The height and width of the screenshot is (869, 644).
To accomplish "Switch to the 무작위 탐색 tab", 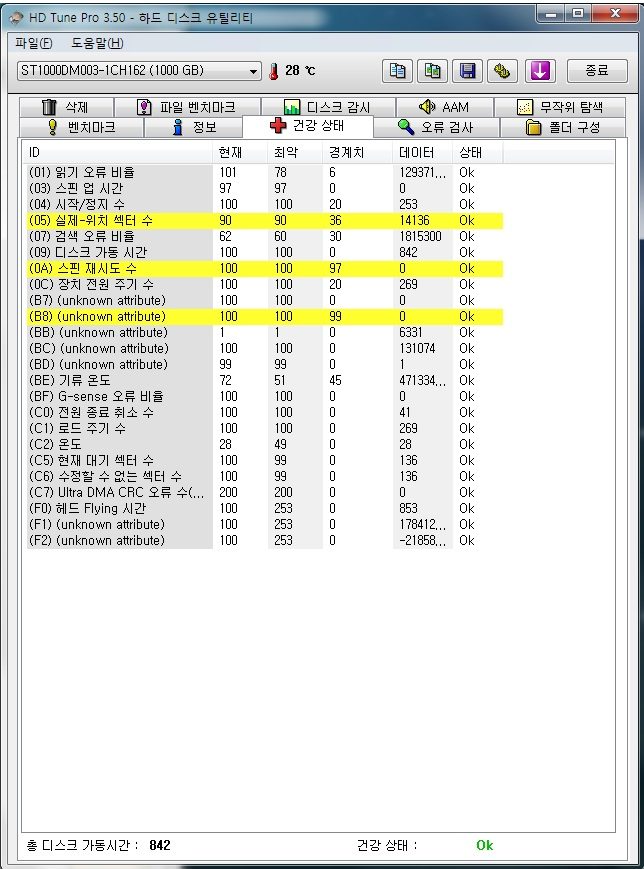I will click(560, 107).
